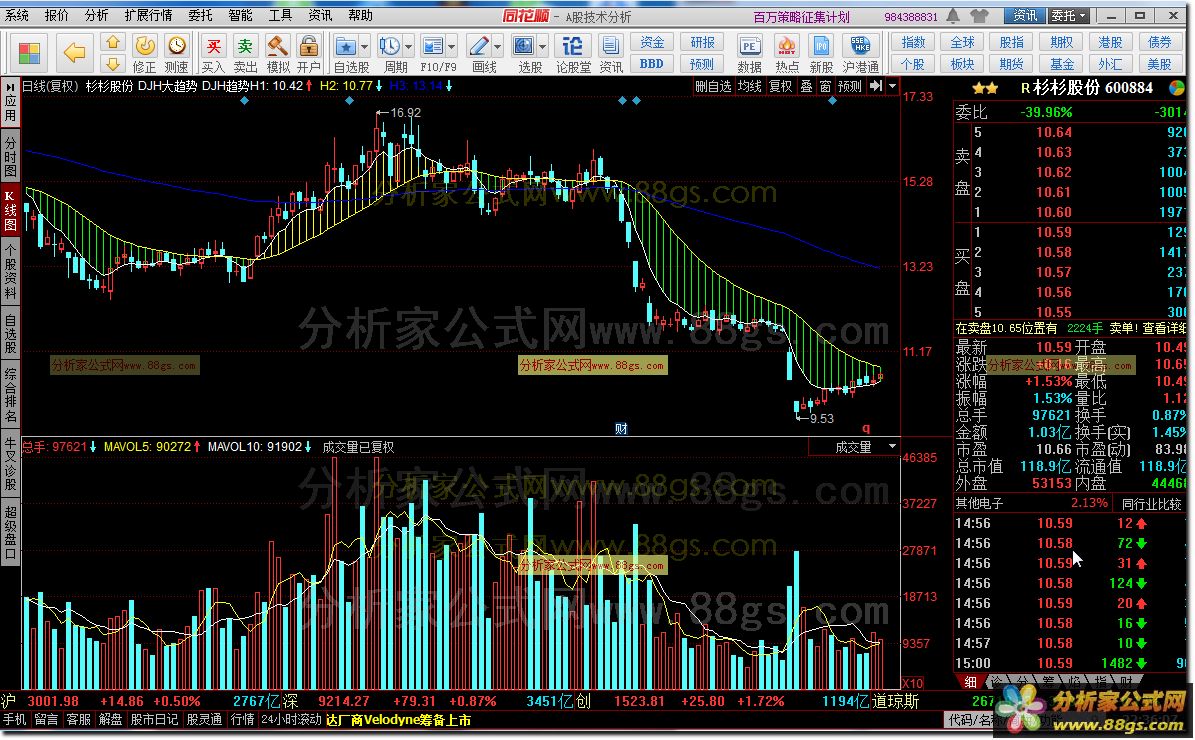1195x740 pixels.
Task: Open the PE 数据 icon
Action: 749,47
